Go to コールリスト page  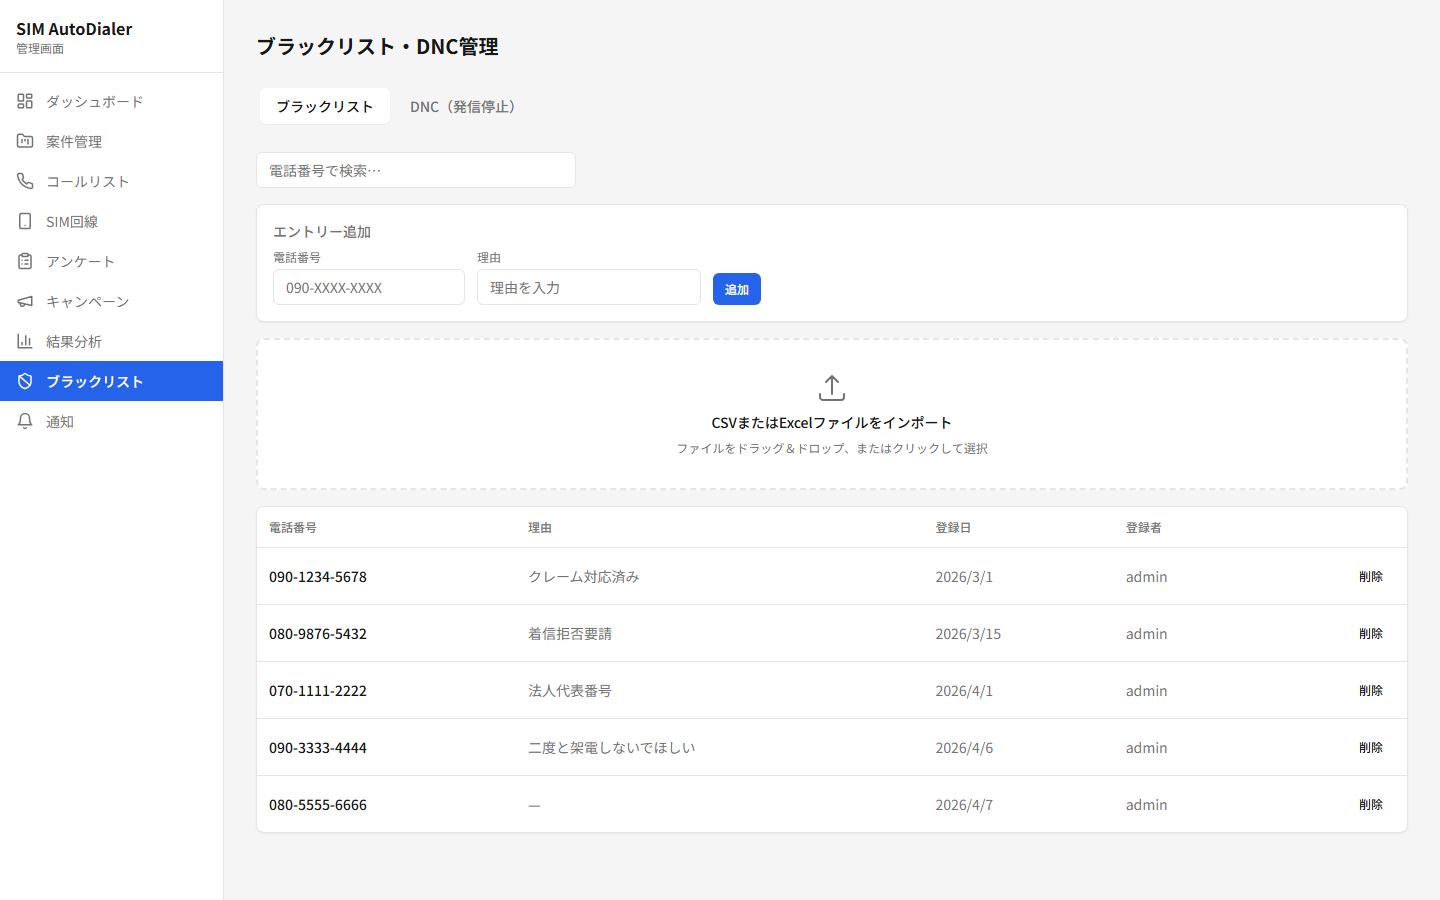click(111, 181)
